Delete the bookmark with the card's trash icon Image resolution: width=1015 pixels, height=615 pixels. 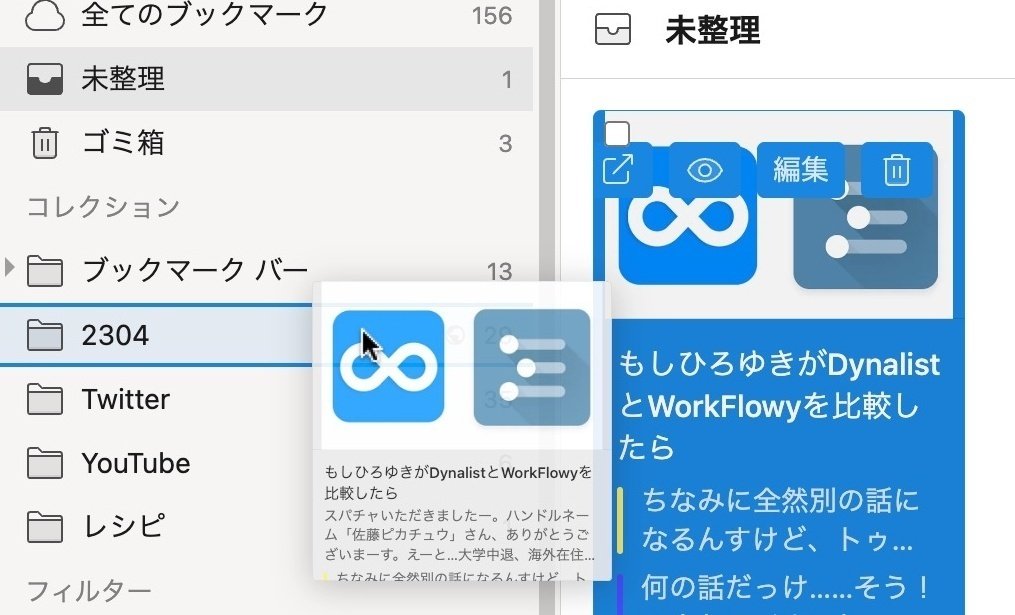(x=897, y=170)
